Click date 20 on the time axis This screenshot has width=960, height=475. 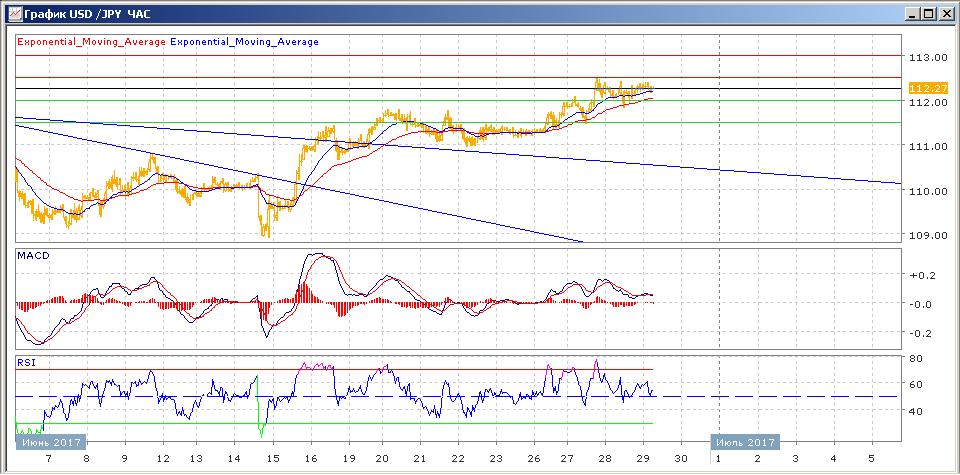coord(381,458)
